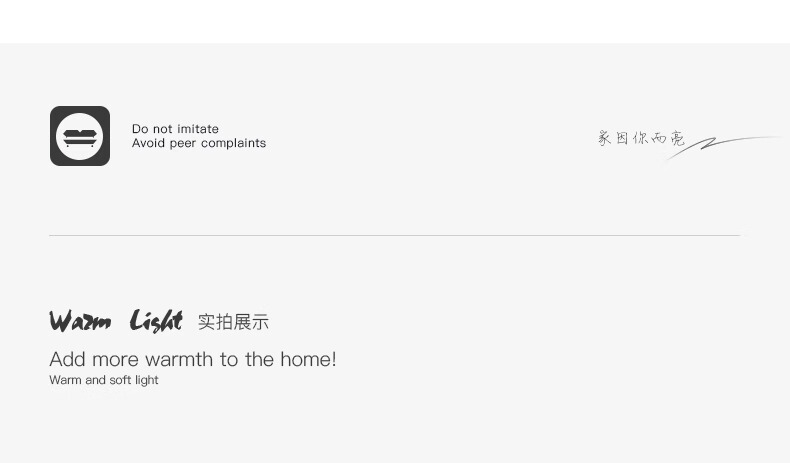Viewport: 790px width, 463px height.
Task: Click the white band at page top
Action: [x=395, y=22]
